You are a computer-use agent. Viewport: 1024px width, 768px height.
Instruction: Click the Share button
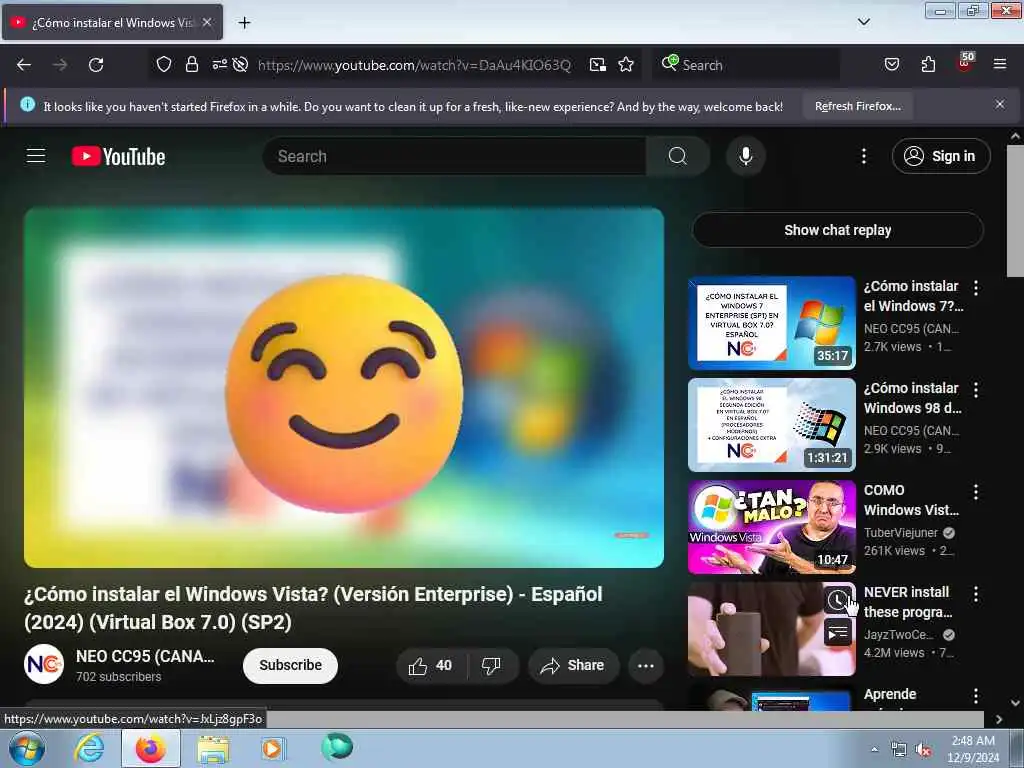pos(573,665)
